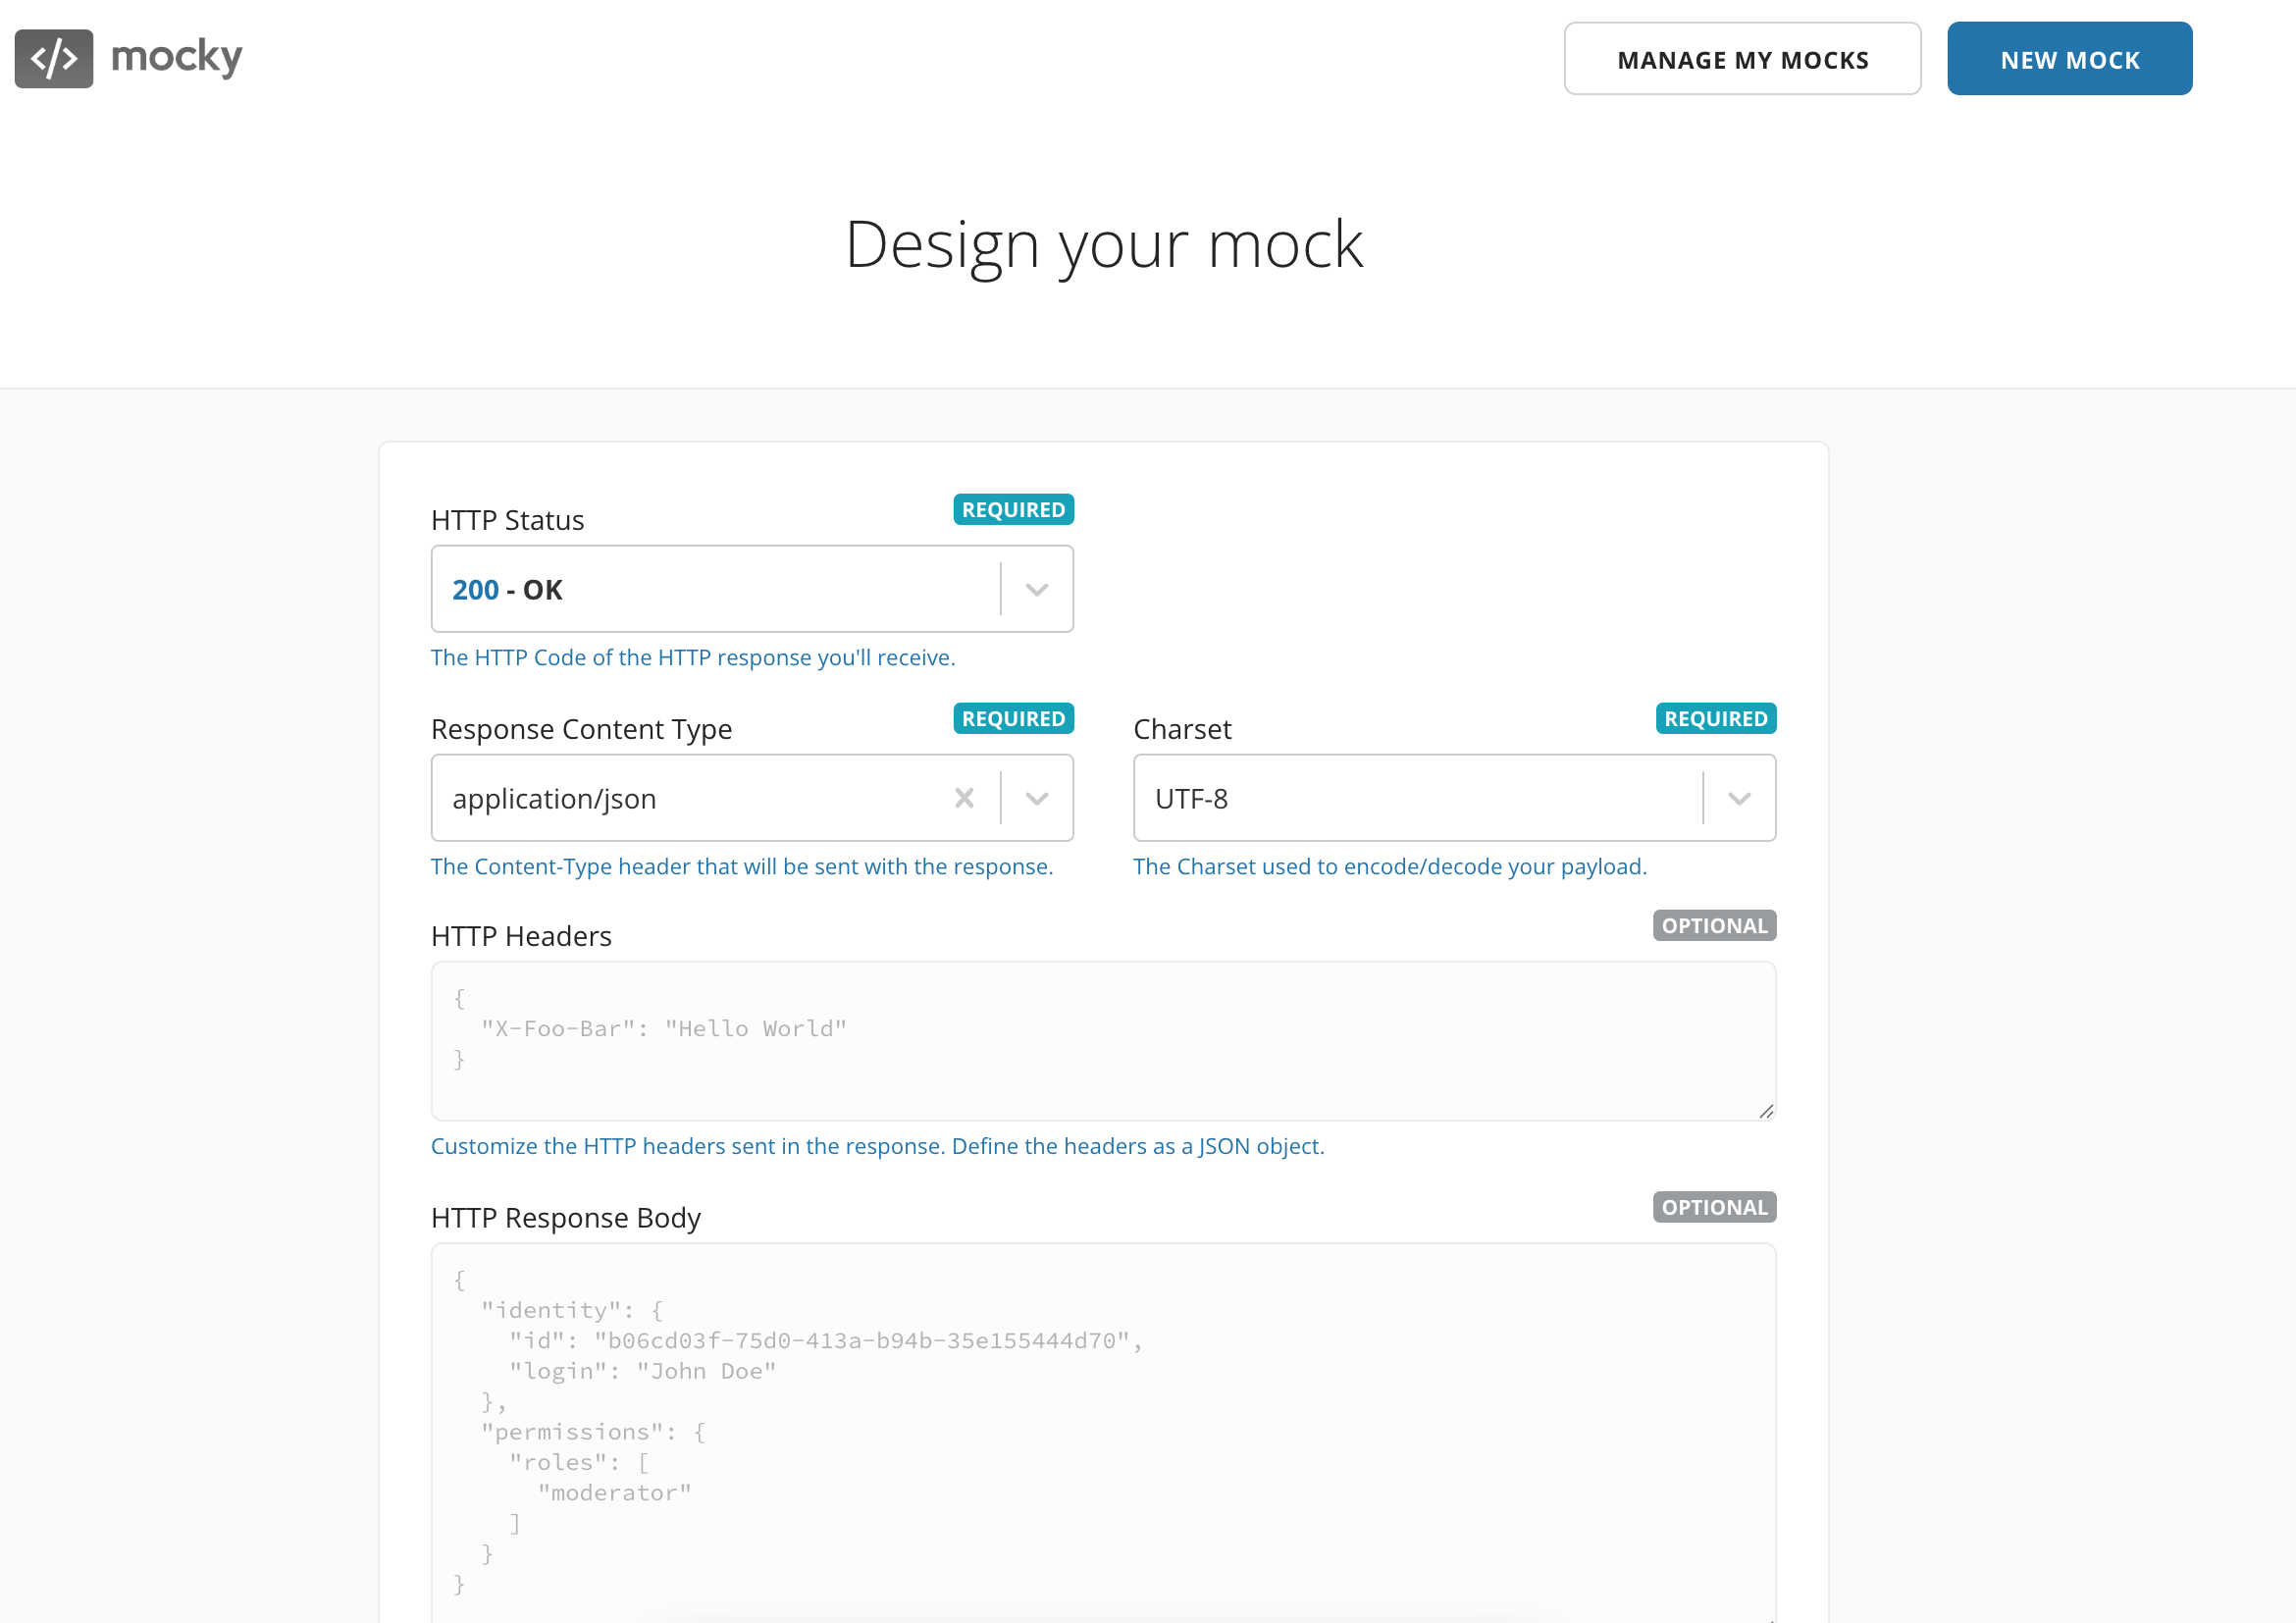This screenshot has height=1623, width=2296.
Task: Focus the HTTP Headers text area
Action: pyautogui.click(x=1103, y=1041)
